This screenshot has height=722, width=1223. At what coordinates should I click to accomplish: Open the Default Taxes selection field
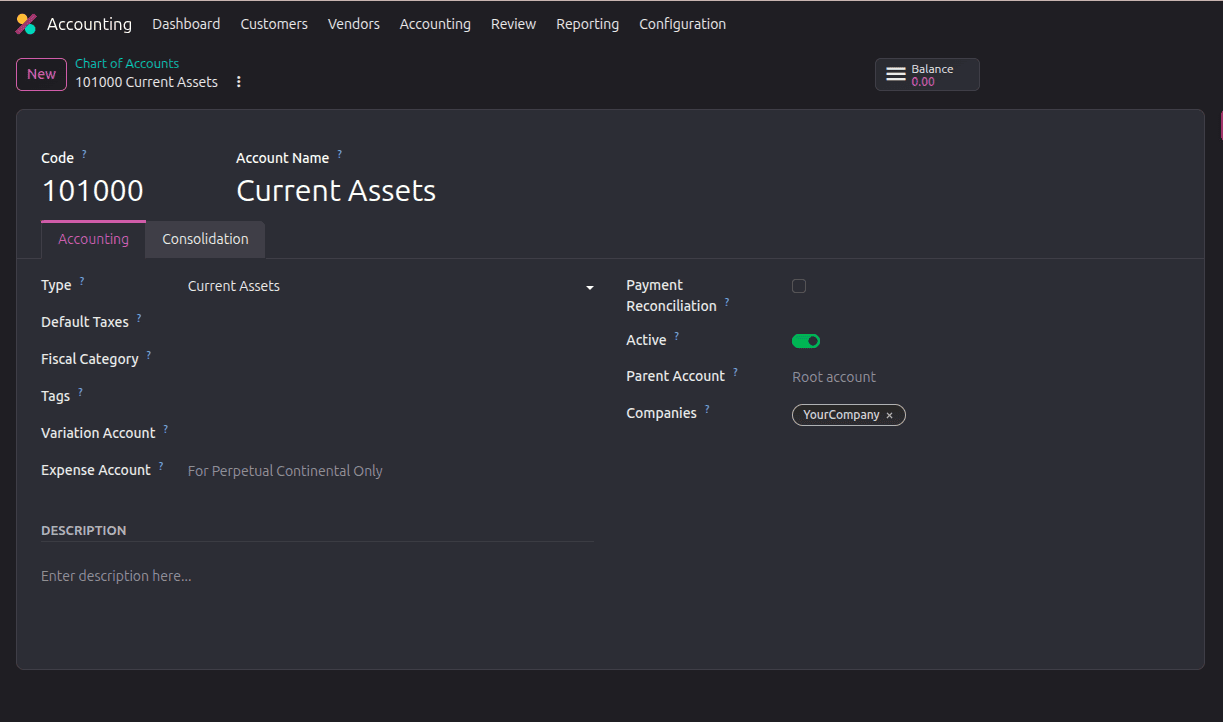click(391, 322)
